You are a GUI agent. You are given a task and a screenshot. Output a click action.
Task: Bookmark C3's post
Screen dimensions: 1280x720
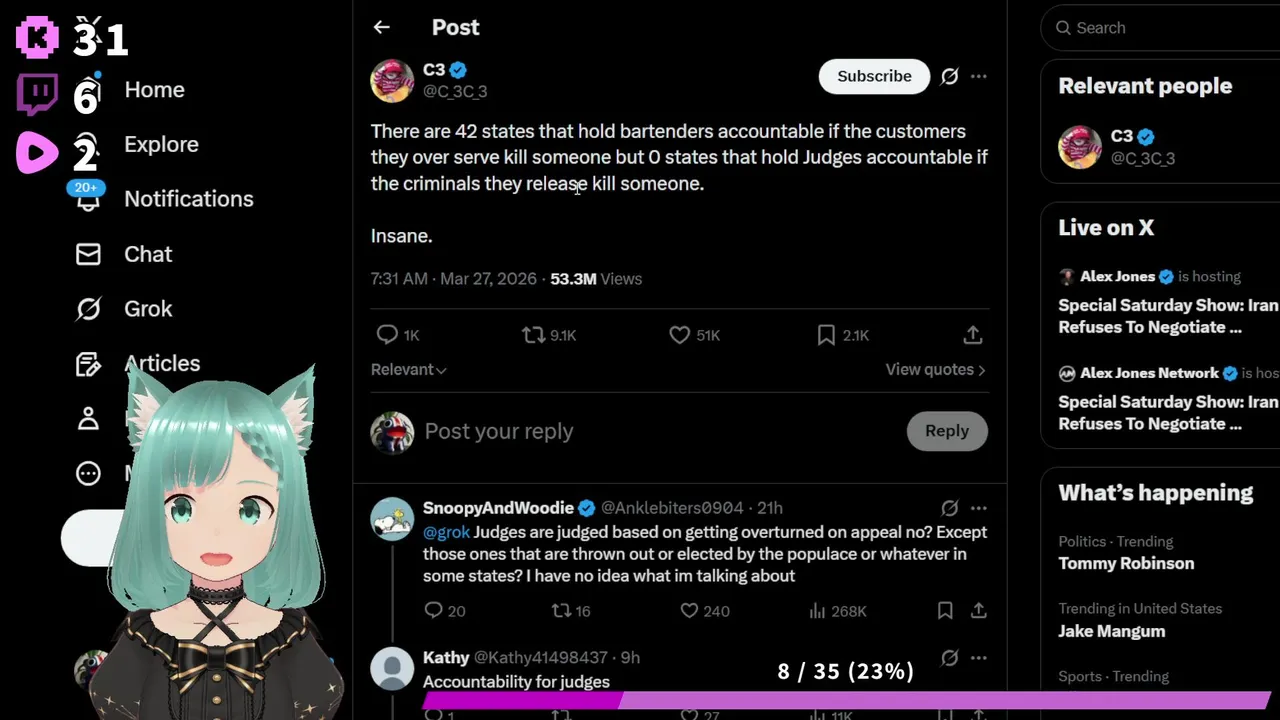click(826, 335)
